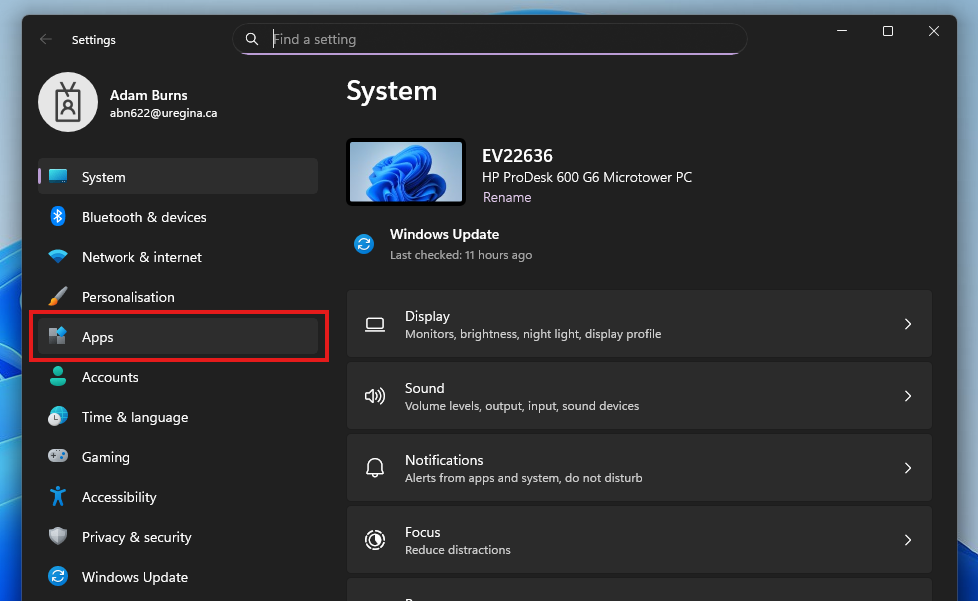Click the Rename link for the PC
Viewport: 978px width, 601px height.
point(507,197)
